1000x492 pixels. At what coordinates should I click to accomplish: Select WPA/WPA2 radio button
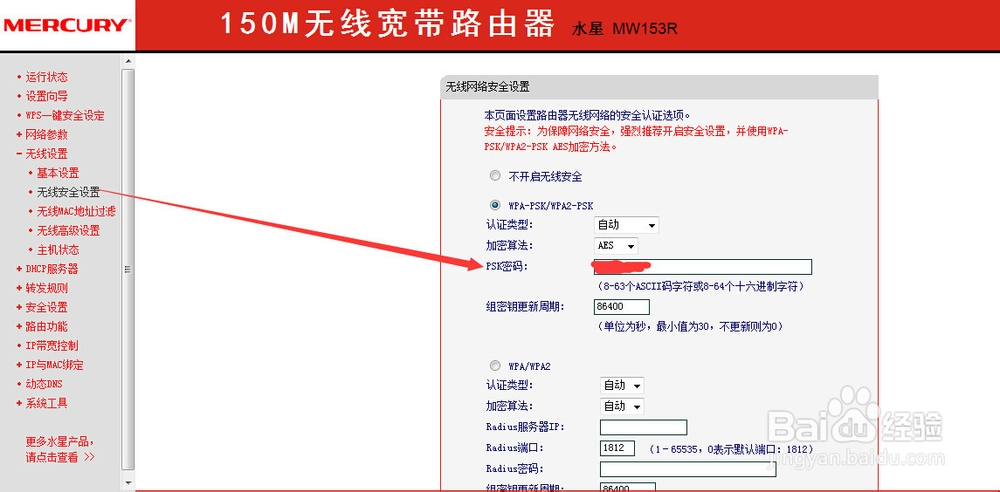(x=495, y=366)
